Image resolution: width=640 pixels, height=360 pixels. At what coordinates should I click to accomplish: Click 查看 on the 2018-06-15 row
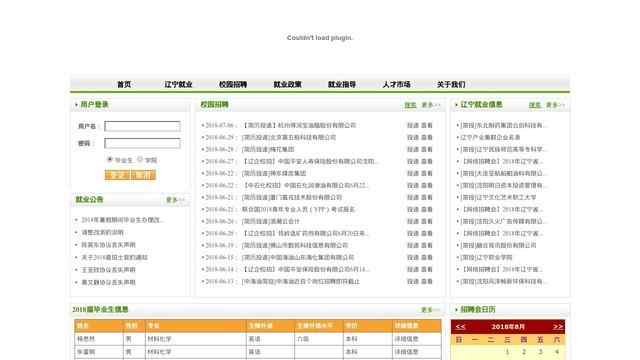click(427, 258)
